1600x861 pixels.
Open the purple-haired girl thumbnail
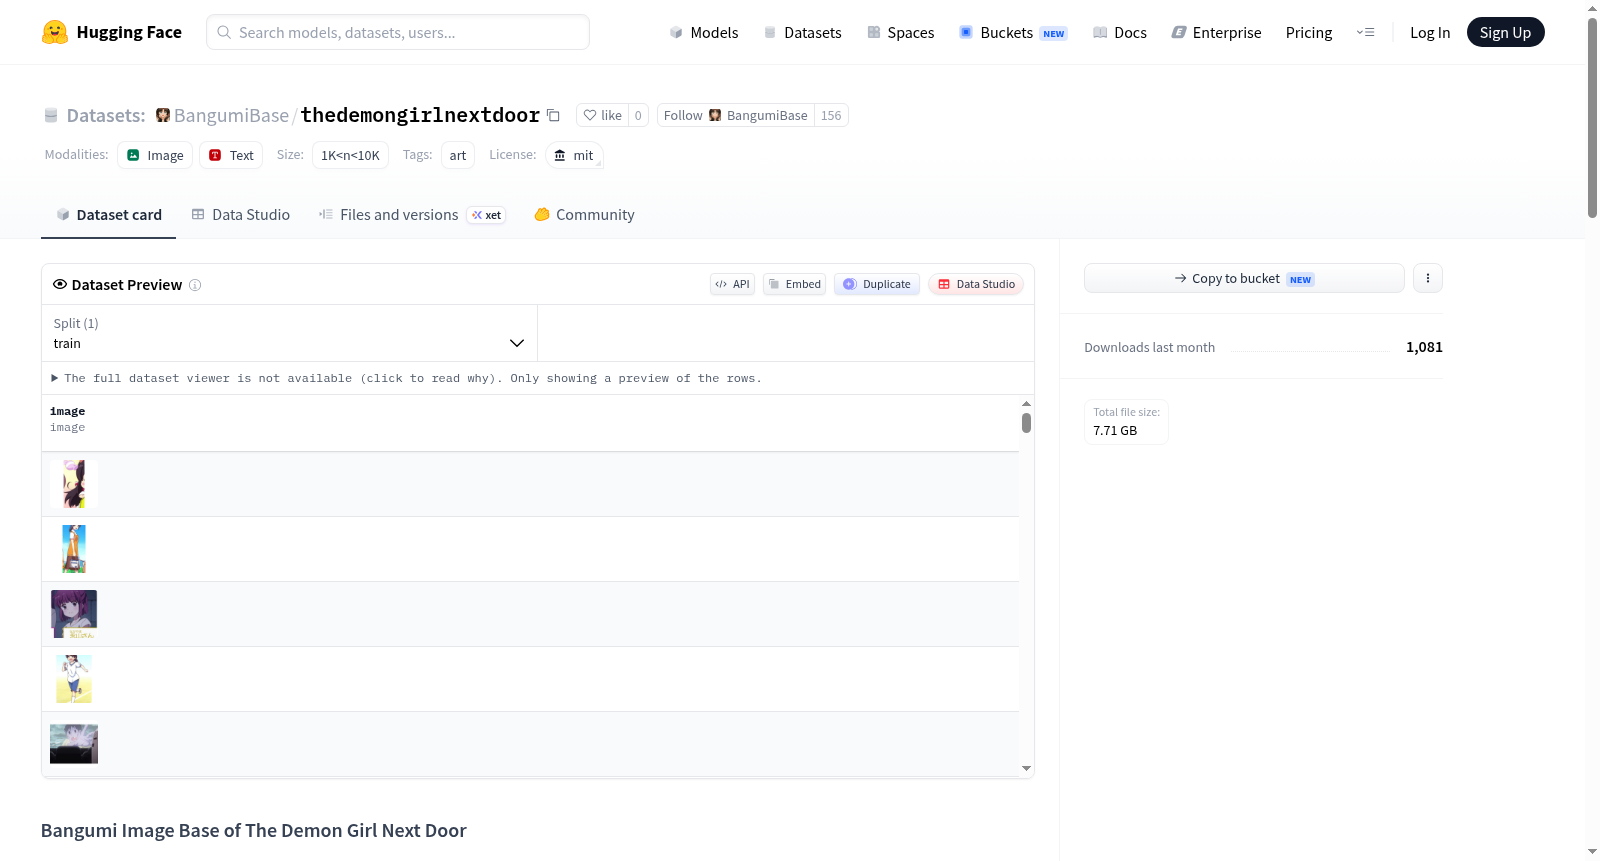[x=74, y=614]
